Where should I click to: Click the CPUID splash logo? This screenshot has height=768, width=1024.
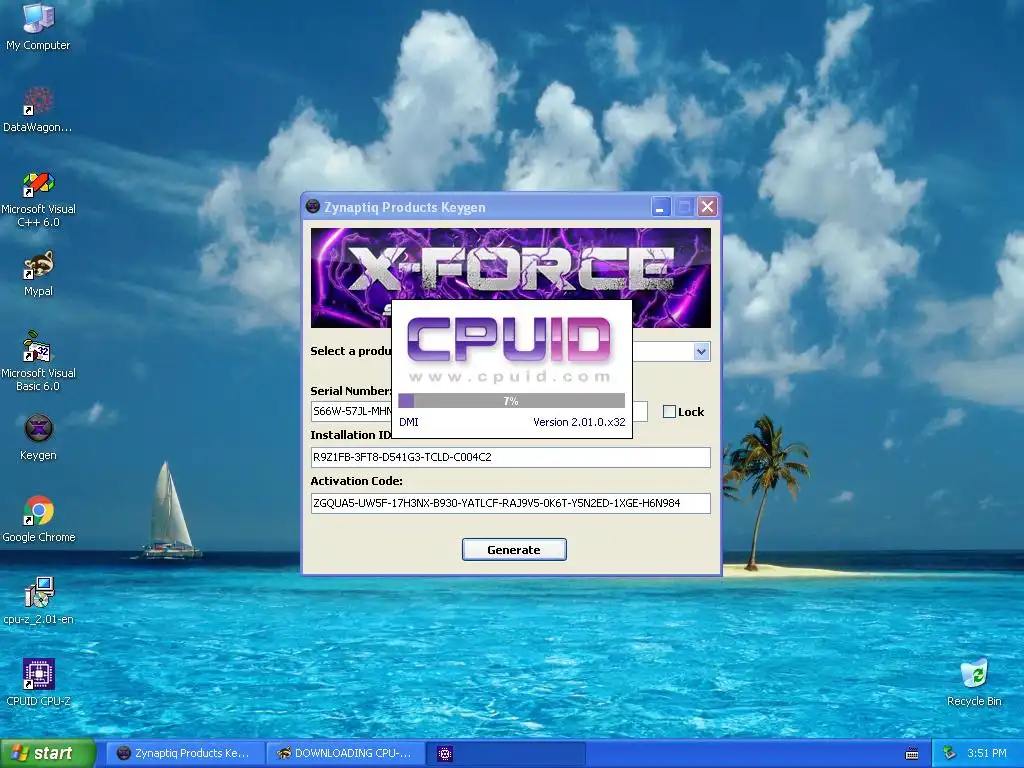pos(509,340)
